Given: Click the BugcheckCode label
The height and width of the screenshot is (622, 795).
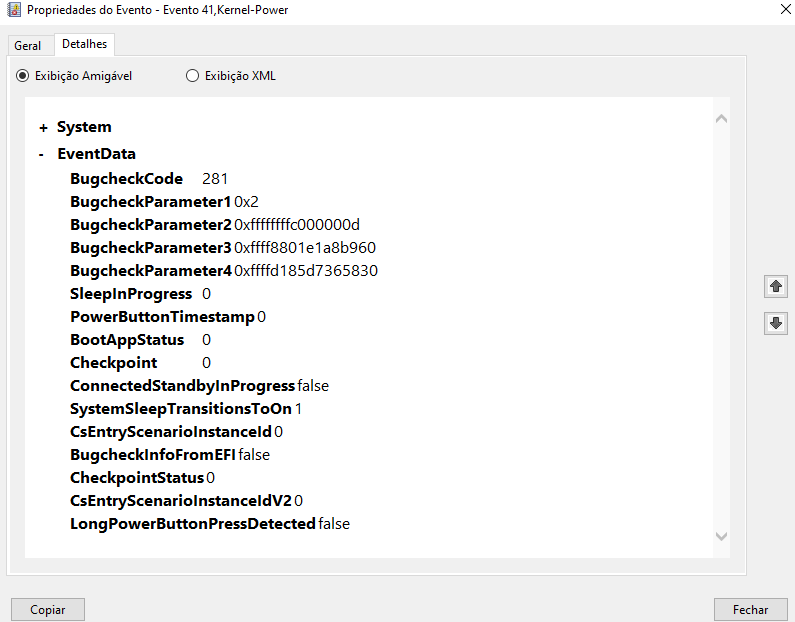Looking at the screenshot, I should (x=126, y=179).
